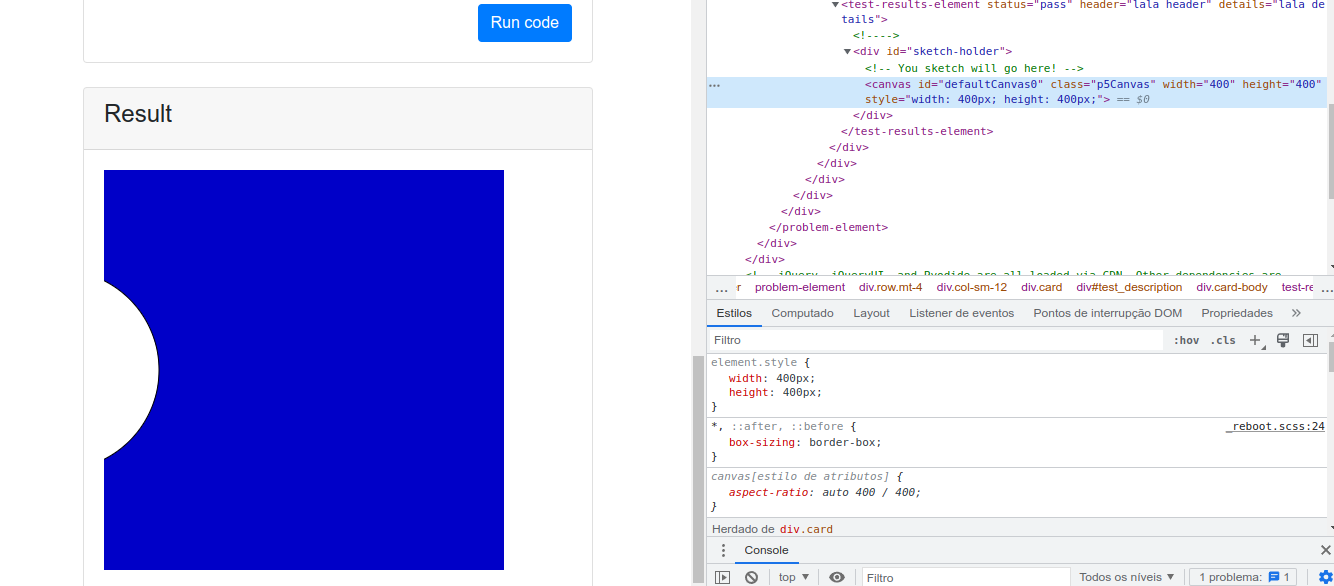Screen dimensions: 1334x586
Task: Clear the console with the no-symbol icon
Action: pyautogui.click(x=751, y=577)
